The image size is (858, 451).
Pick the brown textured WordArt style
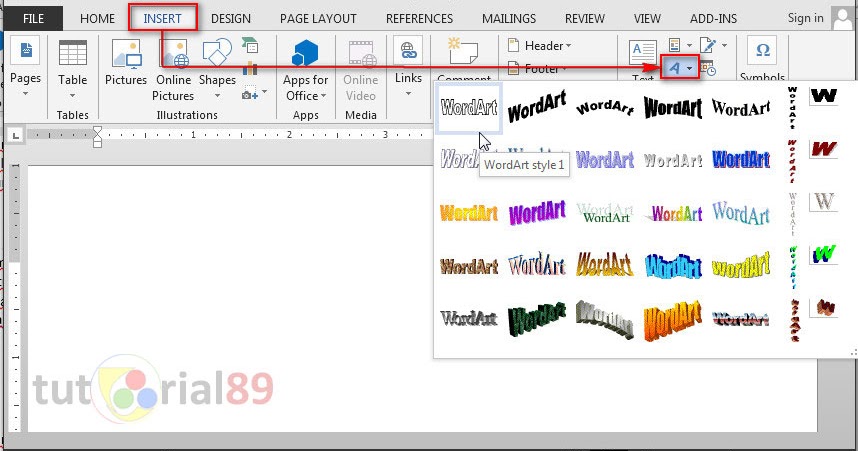[469, 267]
